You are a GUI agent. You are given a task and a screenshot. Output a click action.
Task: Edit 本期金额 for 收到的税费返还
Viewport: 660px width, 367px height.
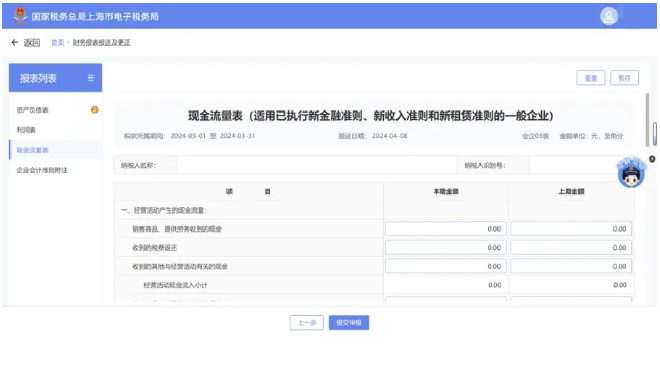(446, 247)
